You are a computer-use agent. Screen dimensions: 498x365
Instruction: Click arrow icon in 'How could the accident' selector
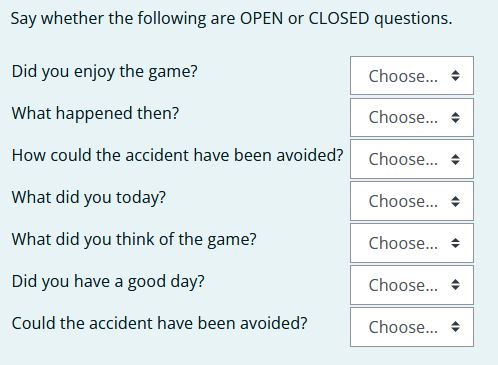[x=456, y=159]
